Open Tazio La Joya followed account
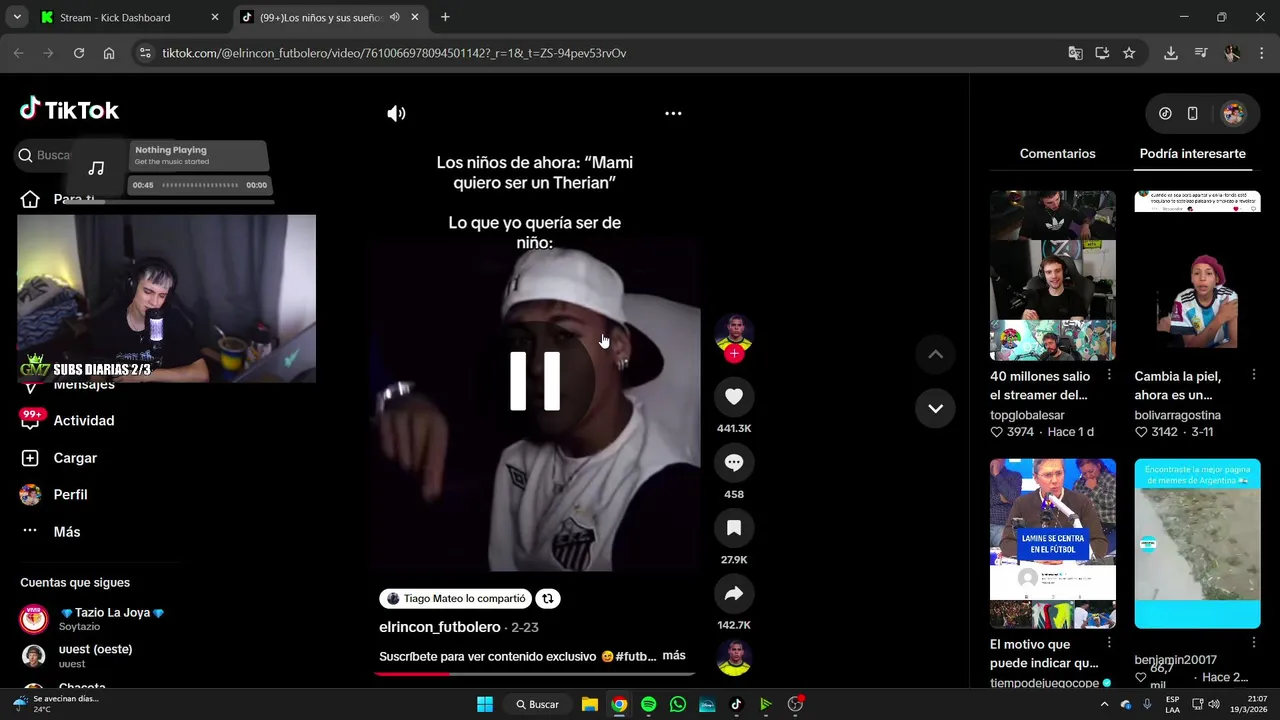Screen dimensions: 1280x720 tap(92, 619)
